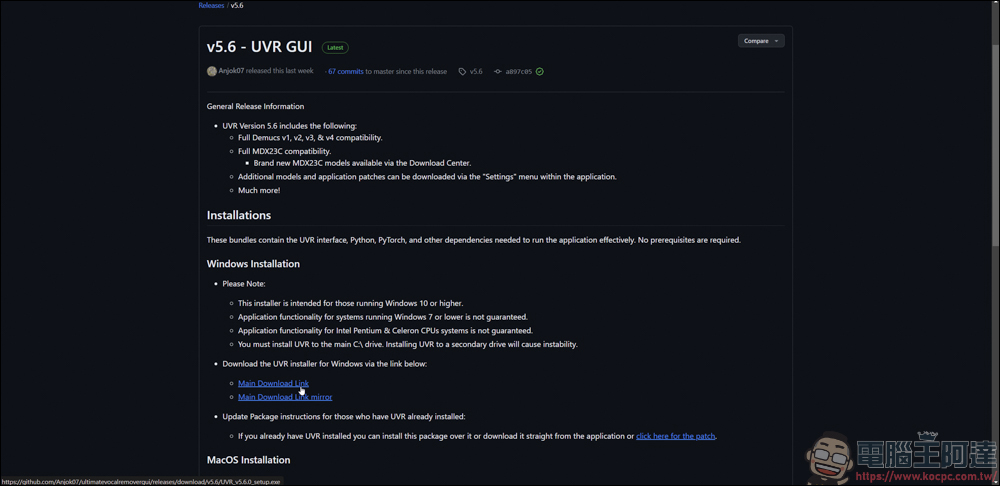1000x486 pixels.
Task: Open the Main Download Link
Action: (273, 383)
